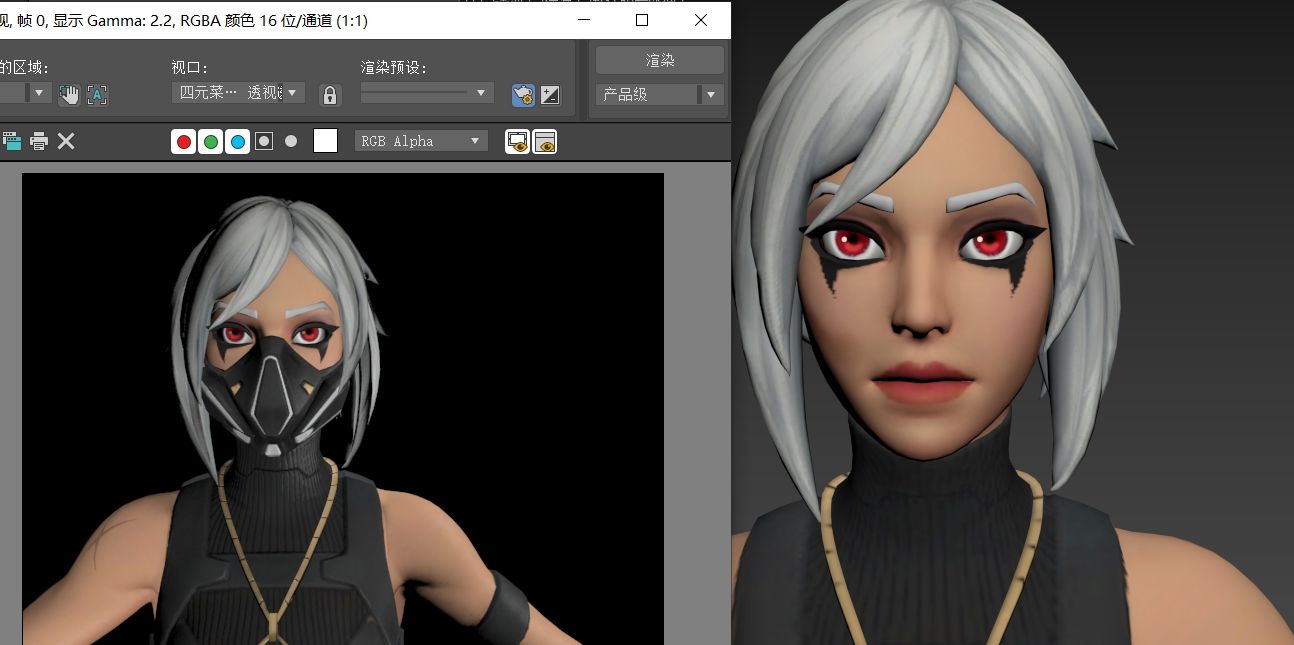Enable monochrome display mode

291,142
